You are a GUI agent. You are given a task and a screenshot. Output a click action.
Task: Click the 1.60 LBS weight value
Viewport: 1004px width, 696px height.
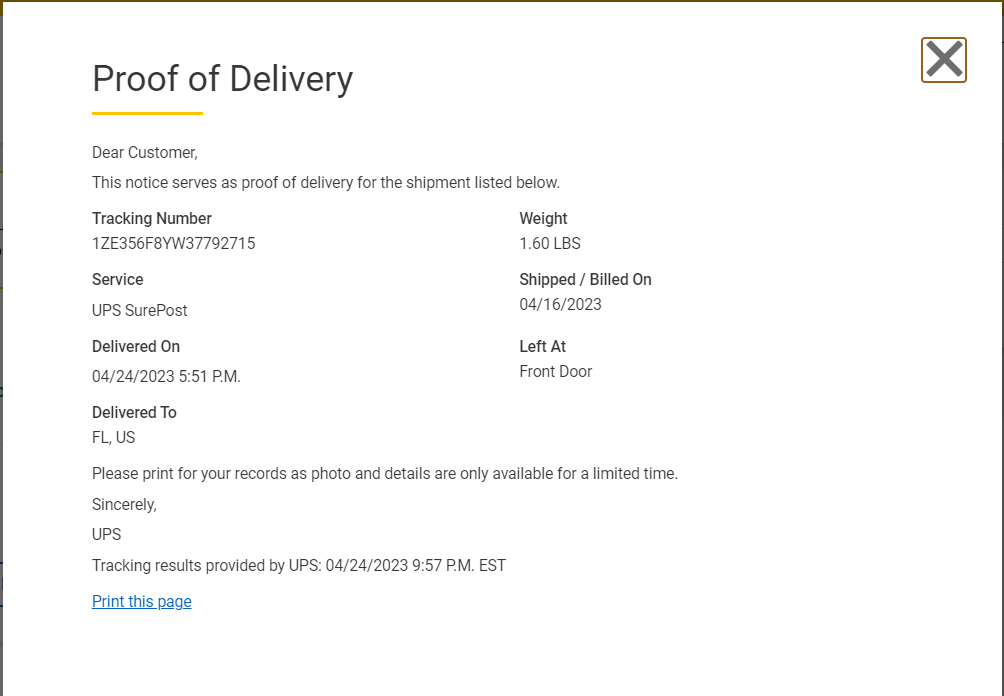(550, 243)
